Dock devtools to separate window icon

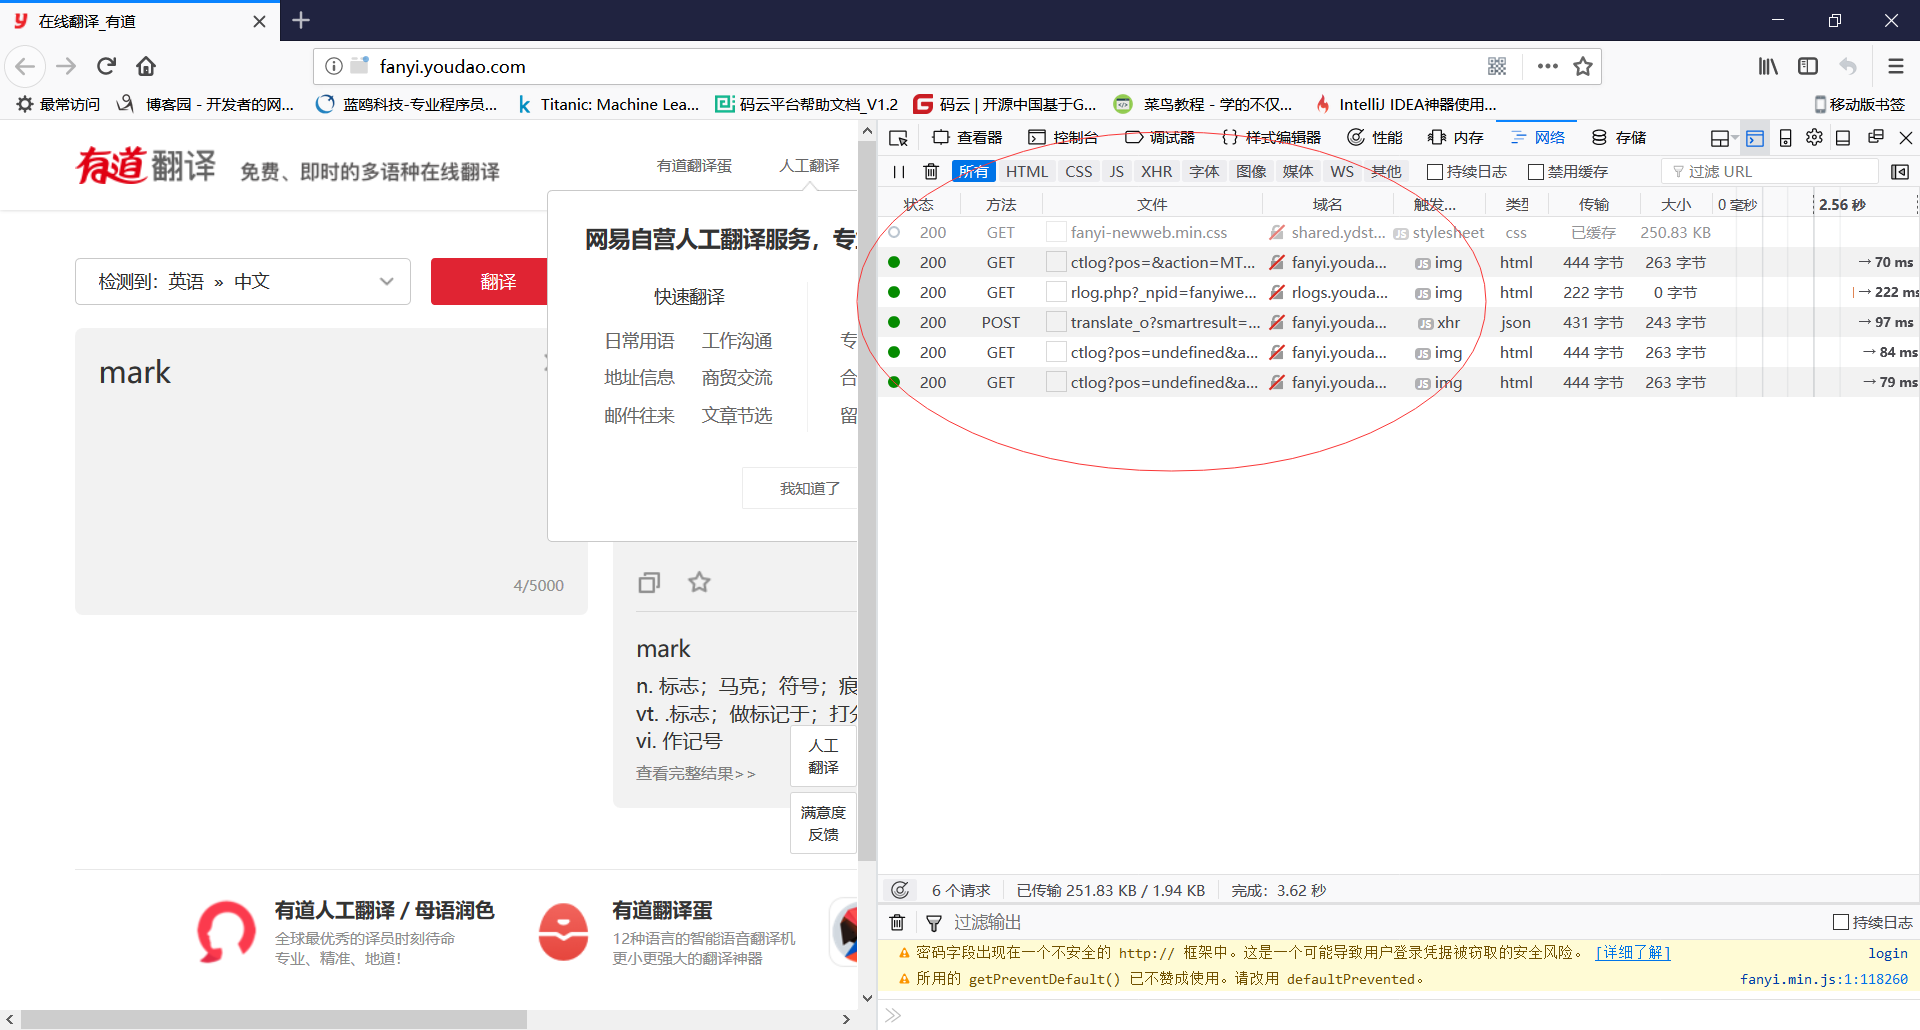point(1875,138)
